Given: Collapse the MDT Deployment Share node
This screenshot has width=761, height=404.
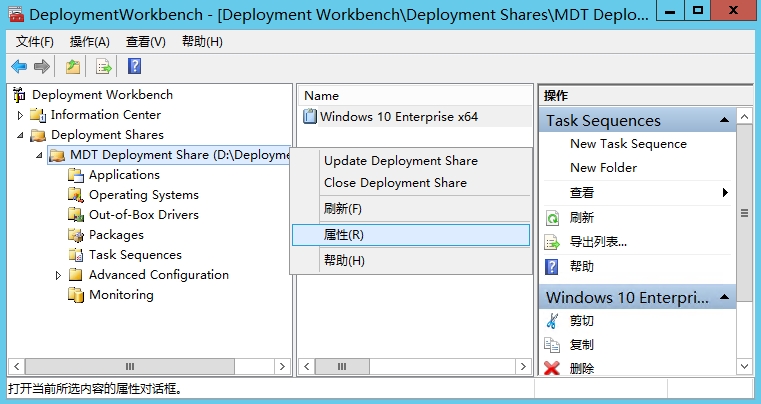Looking at the screenshot, I should coord(39,155).
